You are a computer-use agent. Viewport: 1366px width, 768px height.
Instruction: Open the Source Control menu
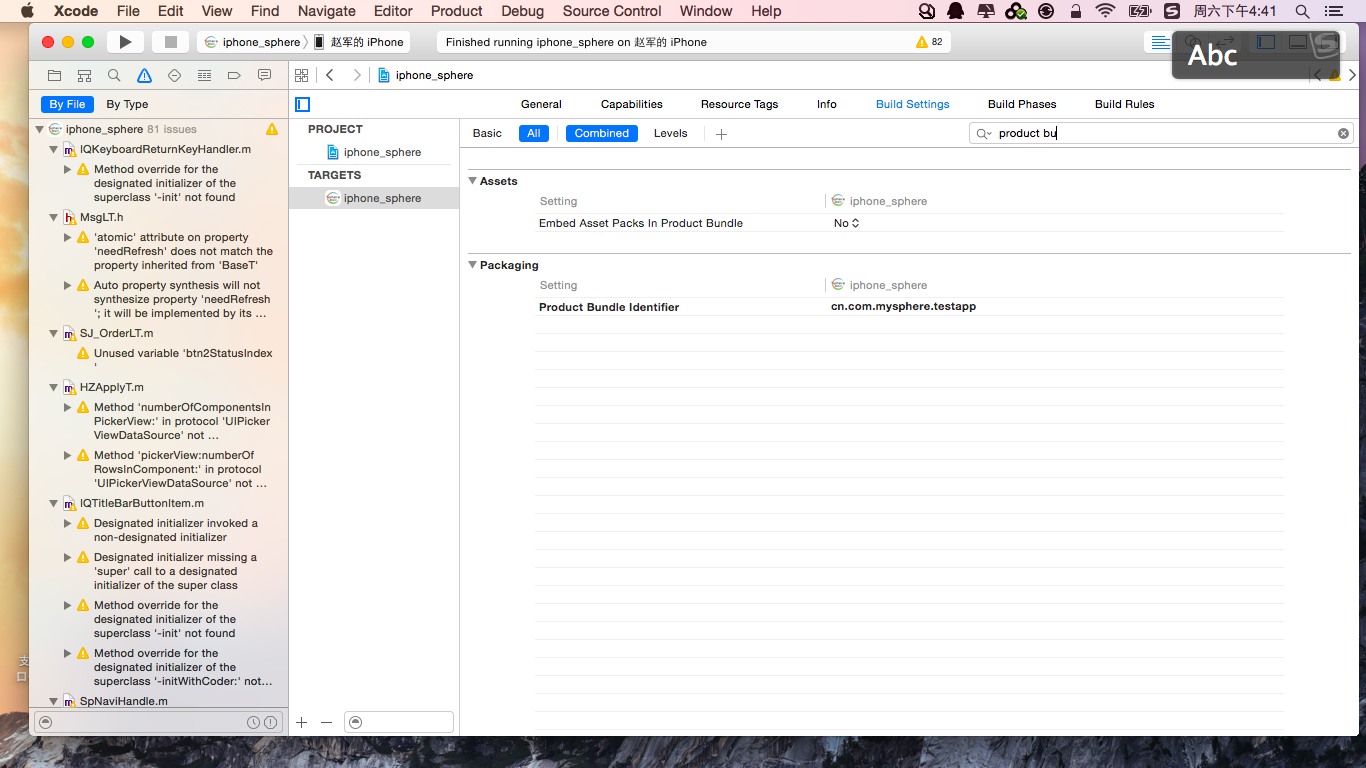pyautogui.click(x=612, y=11)
